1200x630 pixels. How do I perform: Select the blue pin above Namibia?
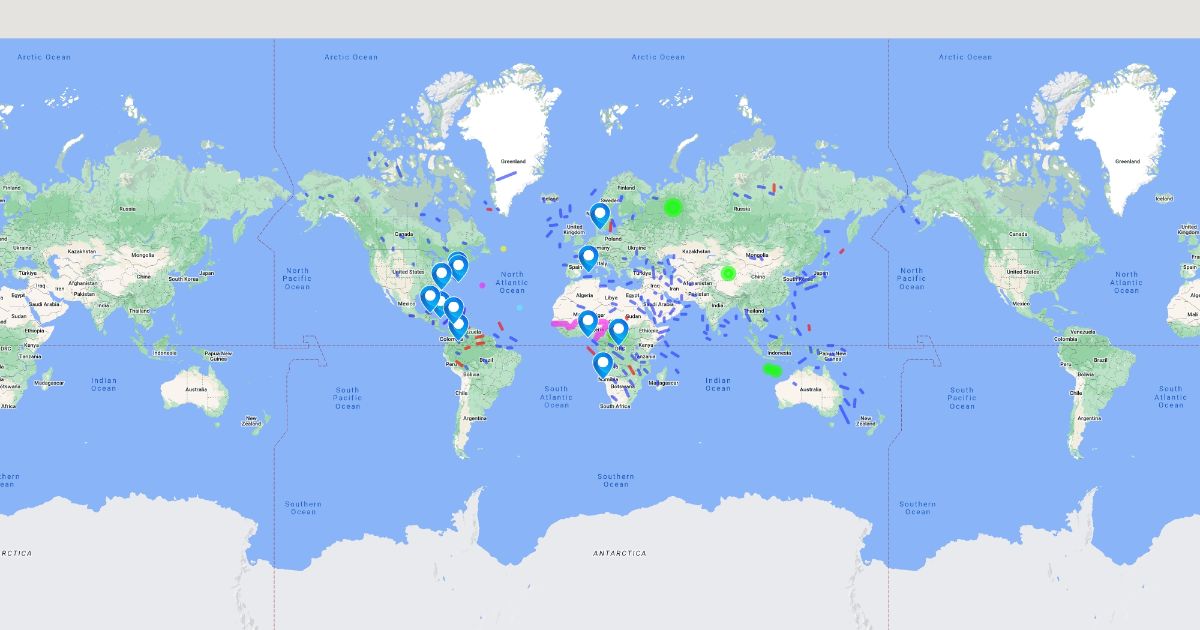tap(603, 365)
